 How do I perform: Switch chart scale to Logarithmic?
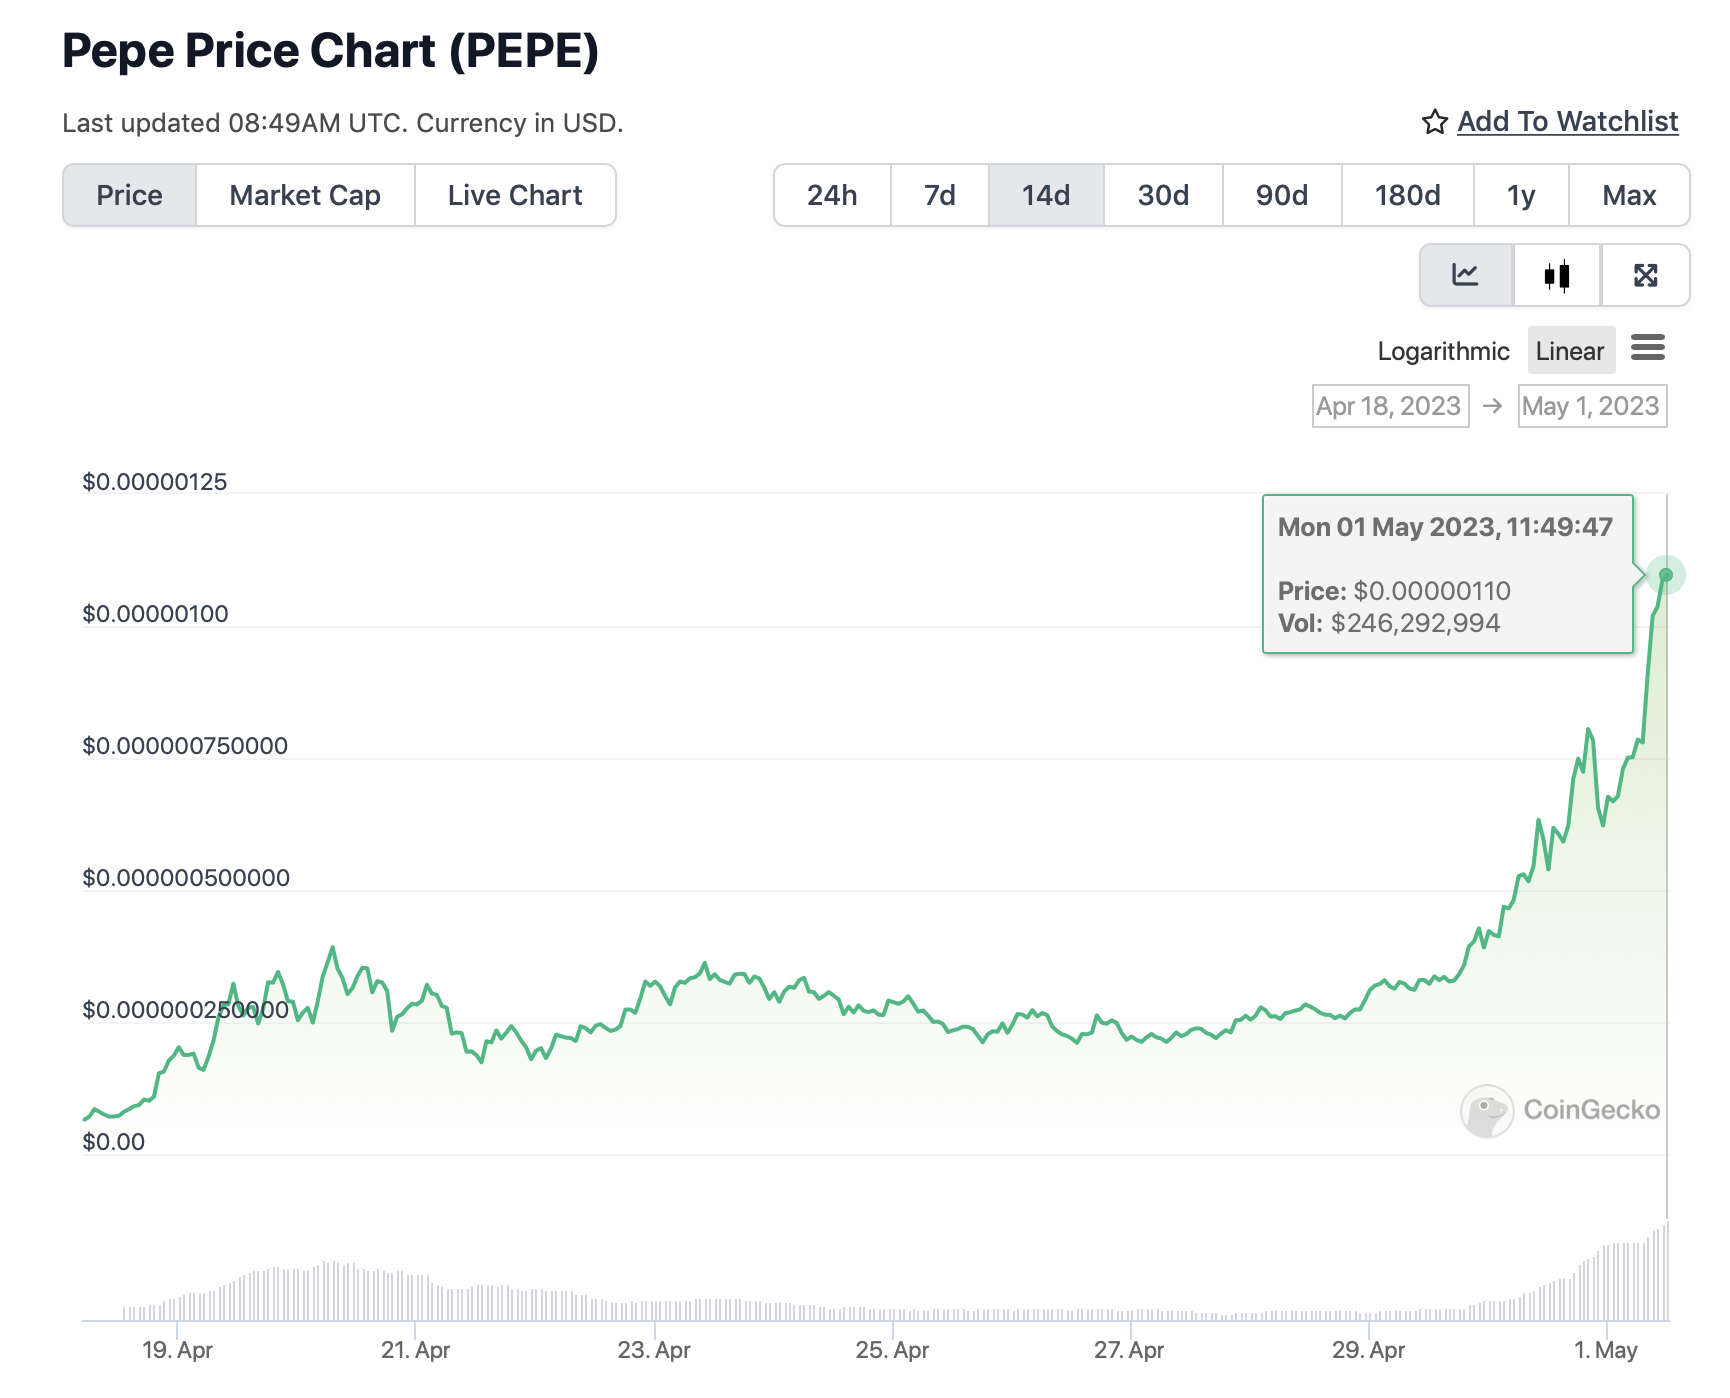1443,351
